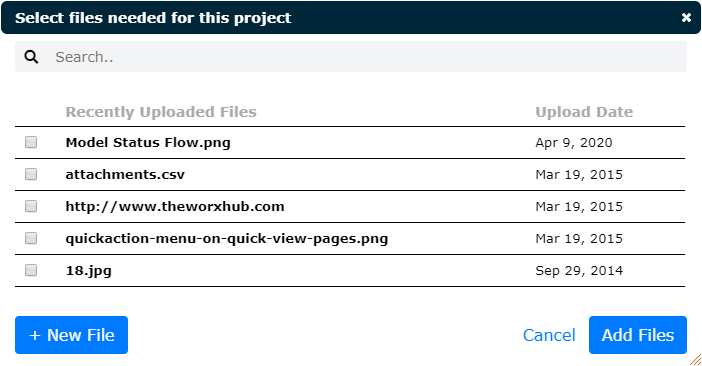Cancel the file selection

pyautogui.click(x=549, y=335)
